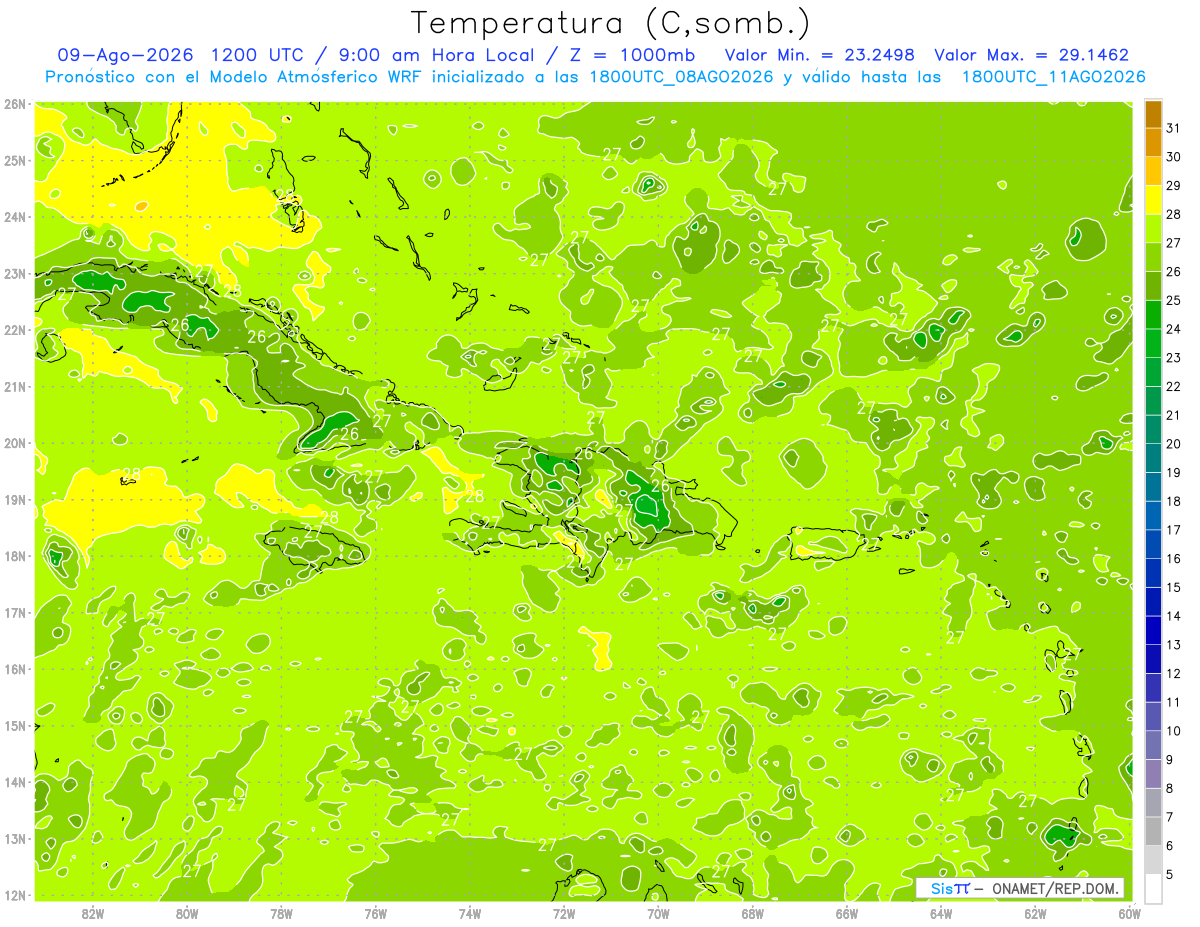Click the "72W" longitude axis label
1200x927 pixels.
(x=564, y=913)
